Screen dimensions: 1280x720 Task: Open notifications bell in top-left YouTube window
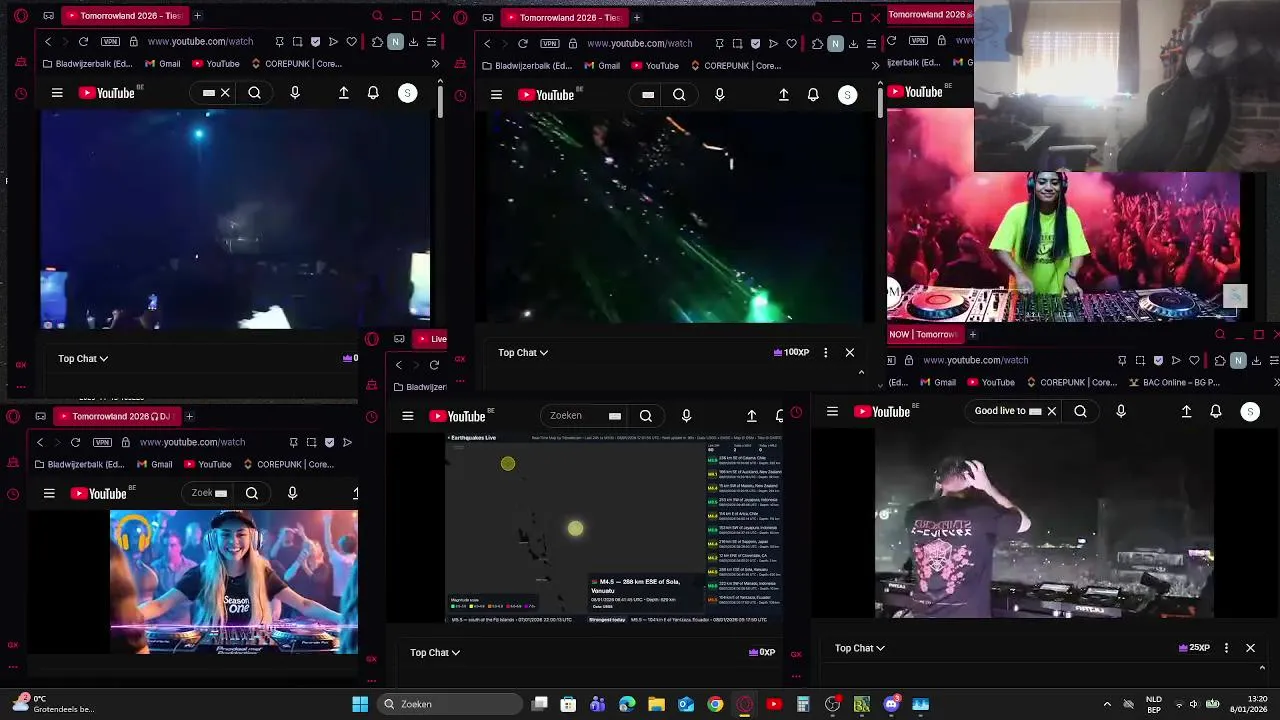[x=373, y=93]
